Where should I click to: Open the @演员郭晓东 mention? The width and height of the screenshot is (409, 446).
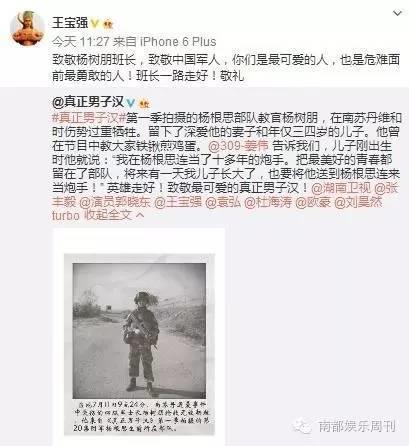pyautogui.click(x=114, y=202)
